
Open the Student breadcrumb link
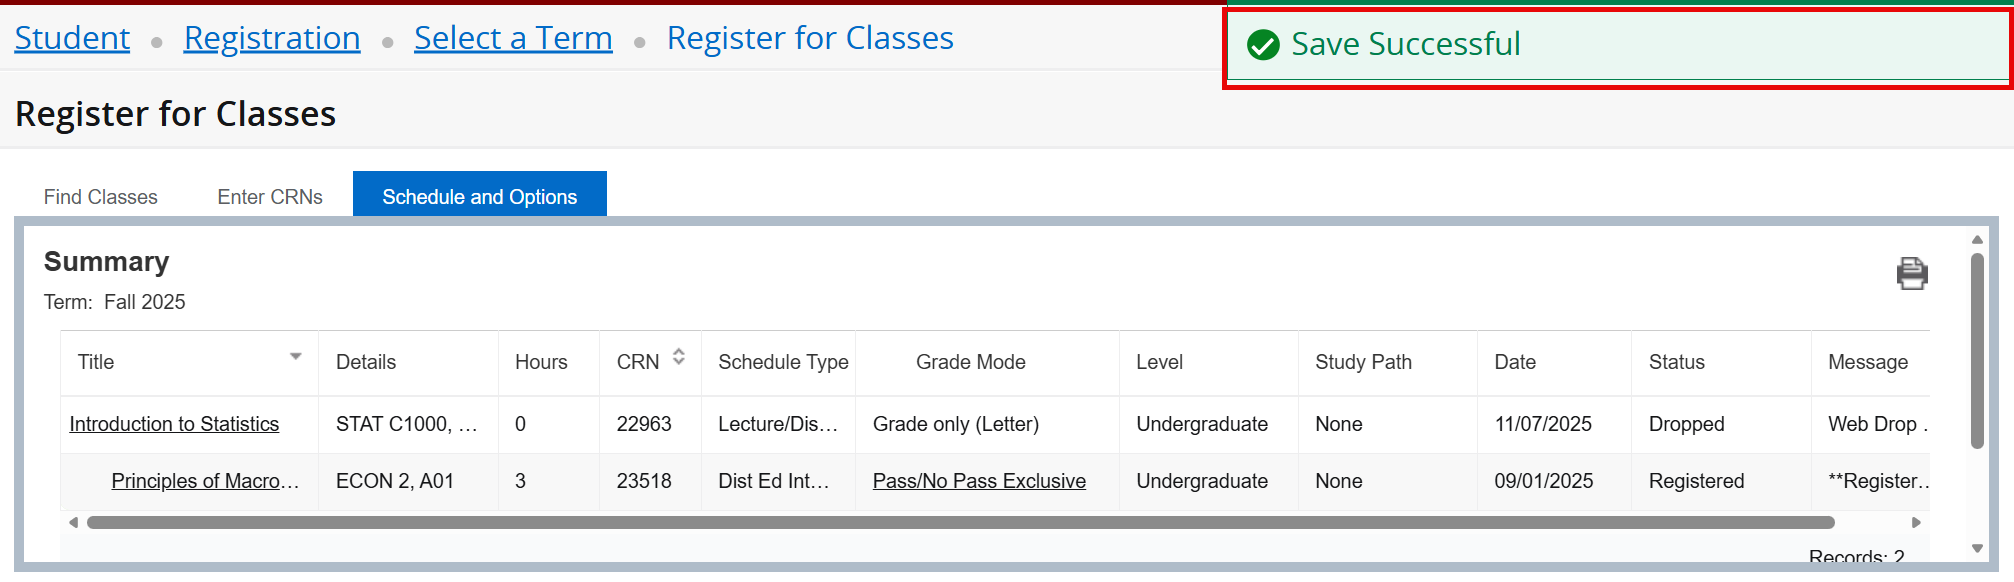pos(71,37)
